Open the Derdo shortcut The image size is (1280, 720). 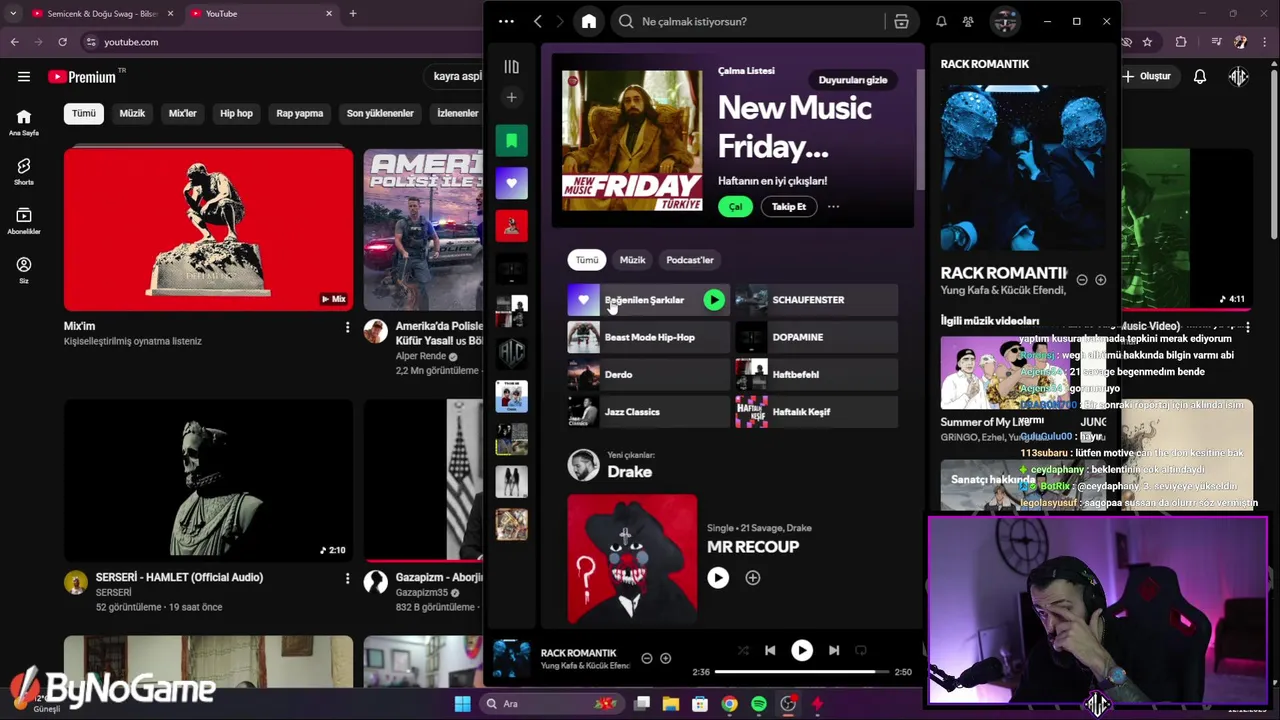point(649,374)
